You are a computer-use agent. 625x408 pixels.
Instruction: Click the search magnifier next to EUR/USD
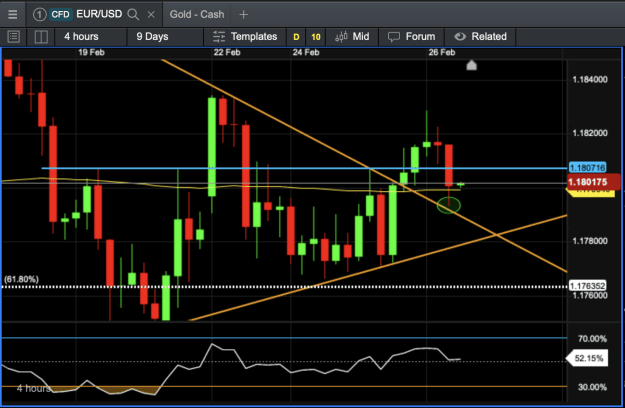coord(133,15)
